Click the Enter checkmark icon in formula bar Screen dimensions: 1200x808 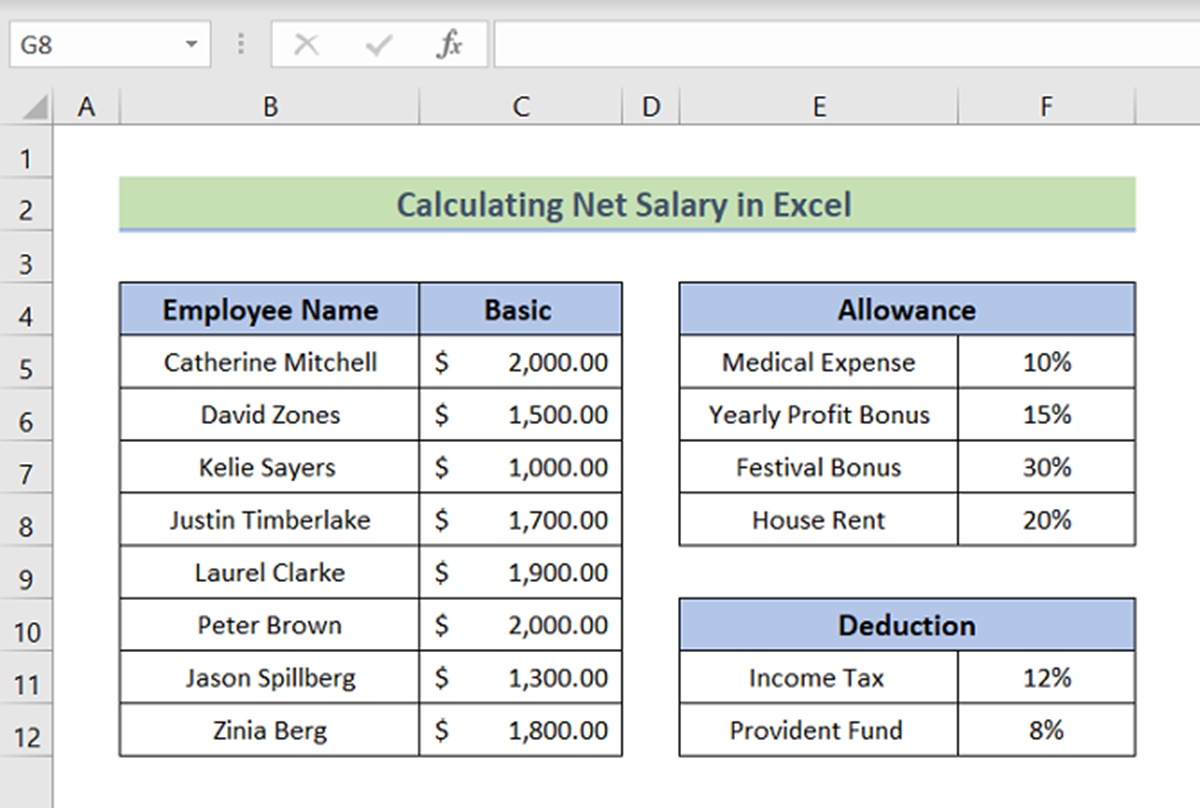pos(378,43)
